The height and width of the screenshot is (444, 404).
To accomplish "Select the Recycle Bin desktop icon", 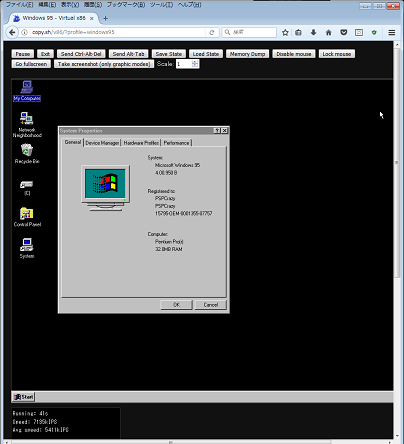I will (27, 154).
